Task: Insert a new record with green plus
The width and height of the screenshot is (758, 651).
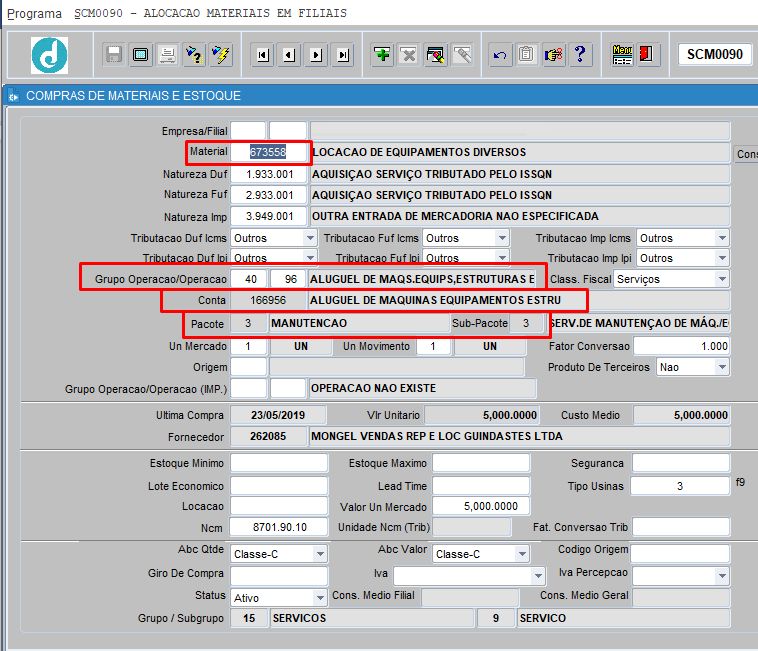Action: tap(382, 55)
